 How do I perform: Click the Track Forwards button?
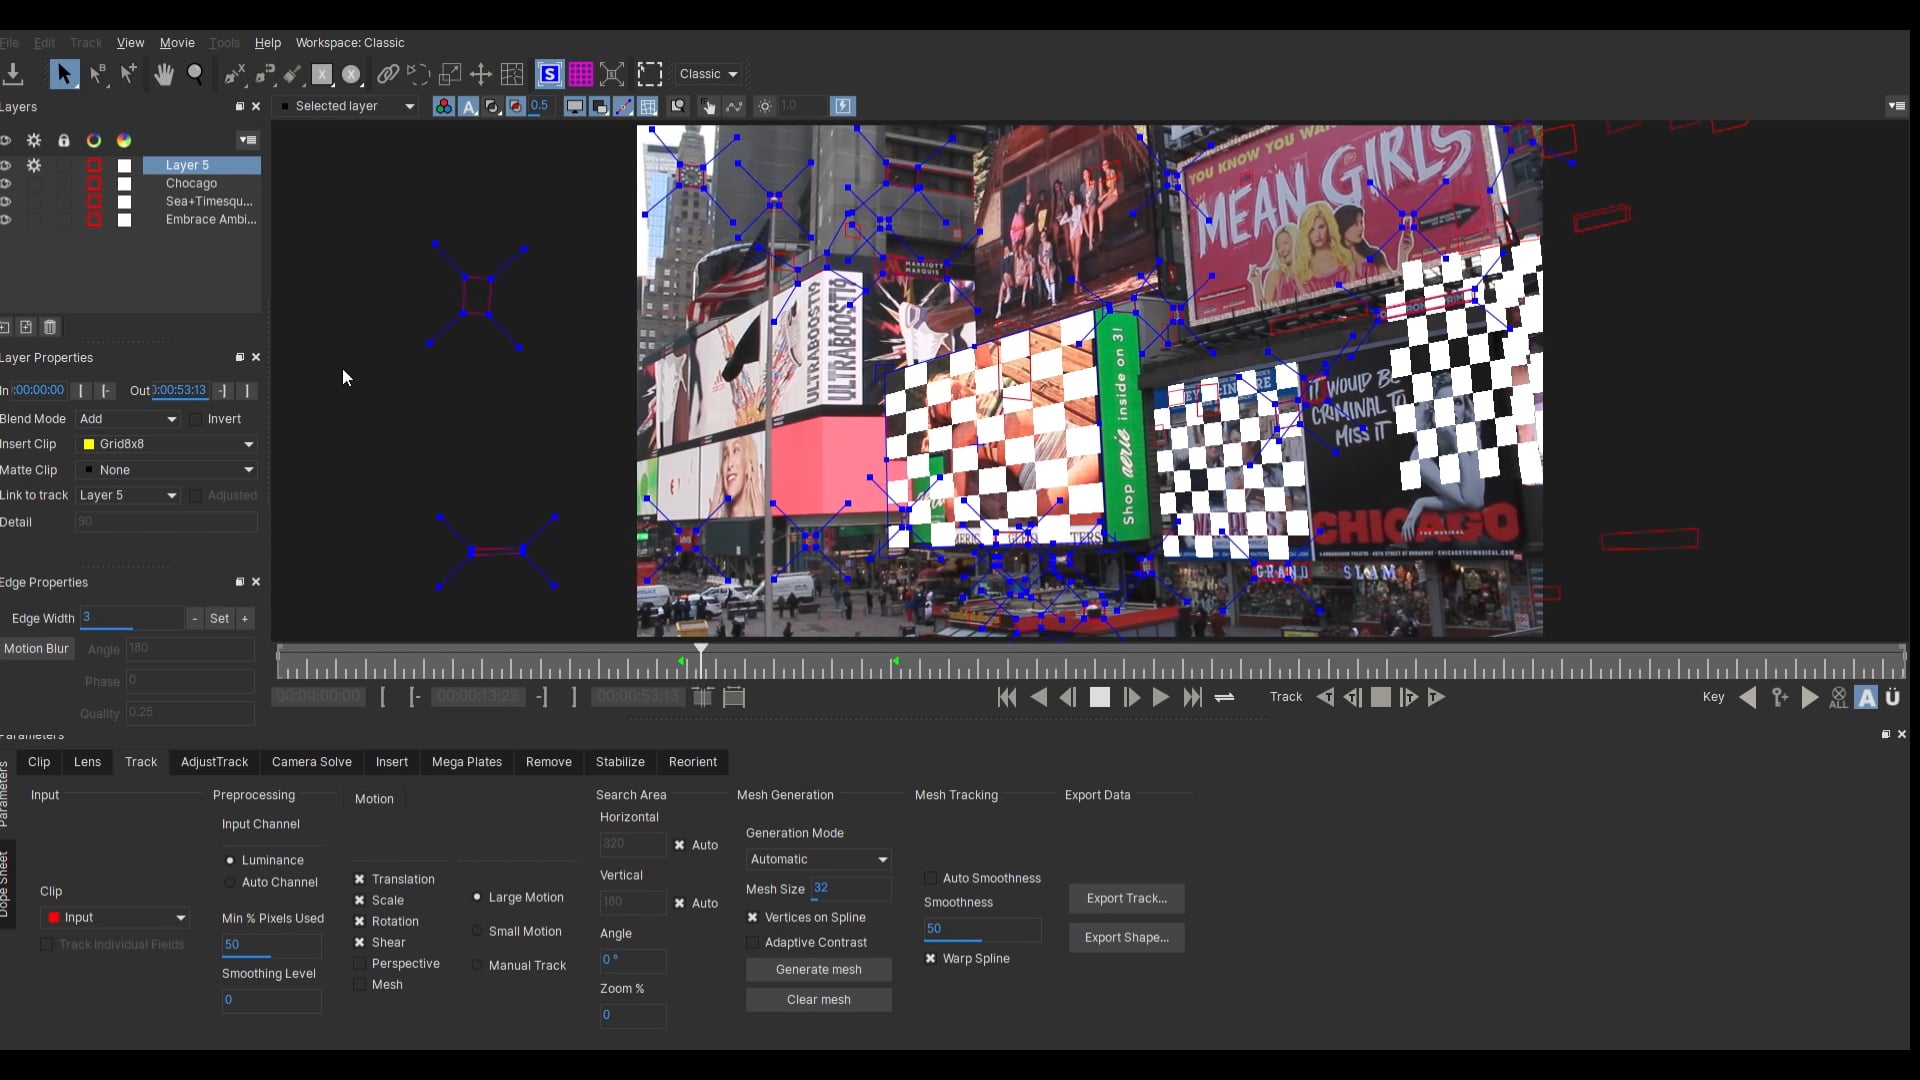point(1436,697)
